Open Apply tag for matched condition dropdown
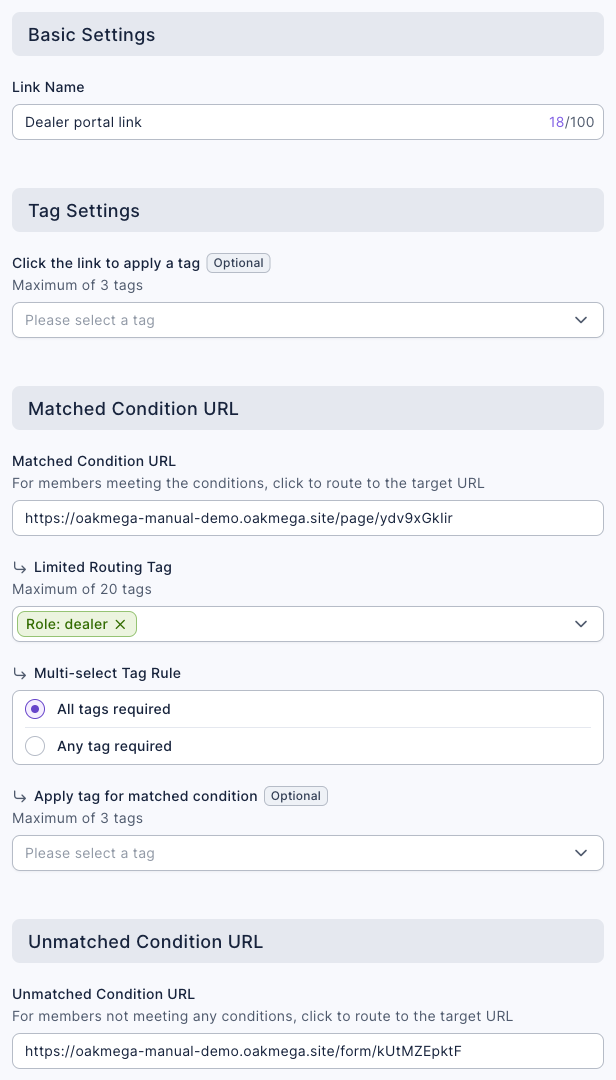Viewport: 616px width, 1080px height. (308, 853)
